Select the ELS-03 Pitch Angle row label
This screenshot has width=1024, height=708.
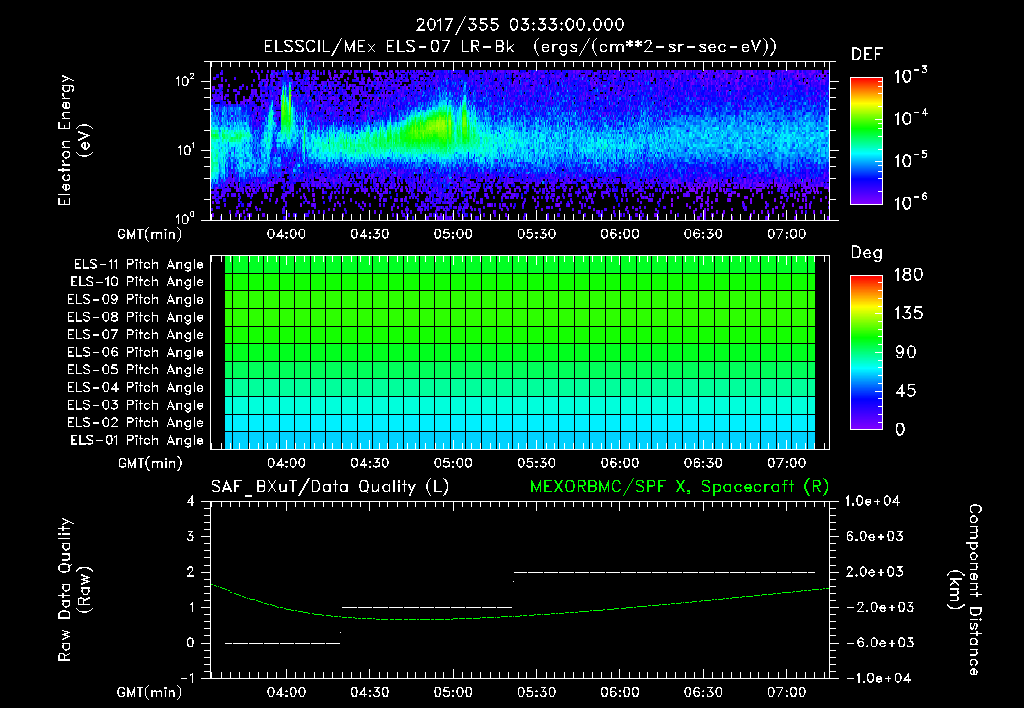[135, 405]
